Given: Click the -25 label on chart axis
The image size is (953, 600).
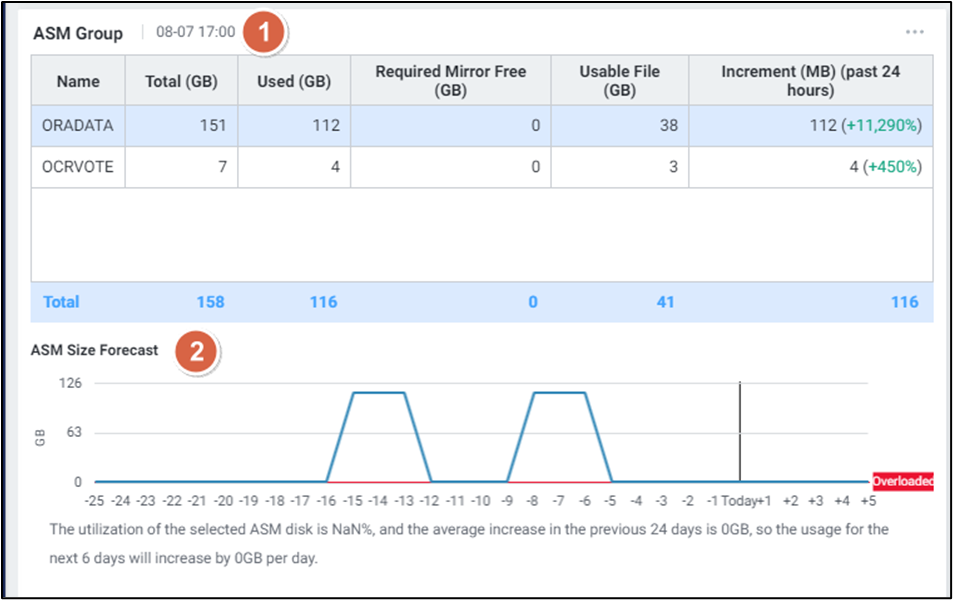Looking at the screenshot, I should 95,501.
